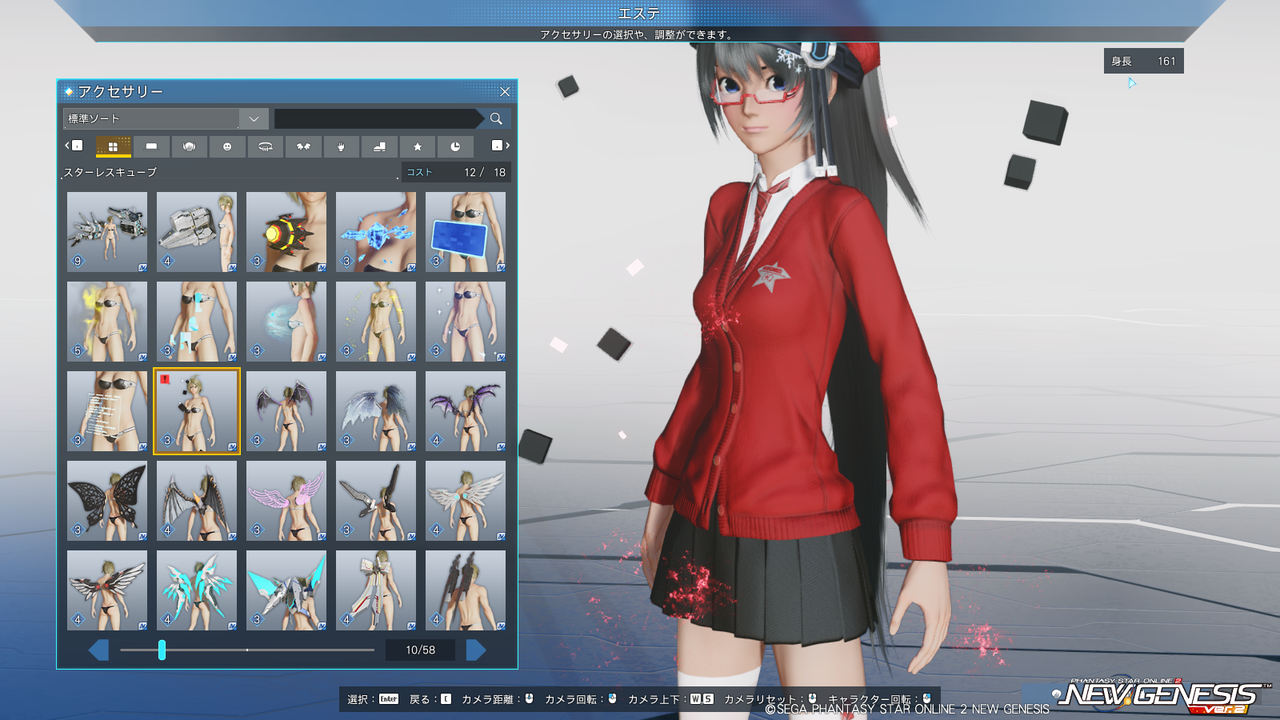Open the halo ring accessory category tab
This screenshot has width=1280, height=720.
tap(265, 146)
